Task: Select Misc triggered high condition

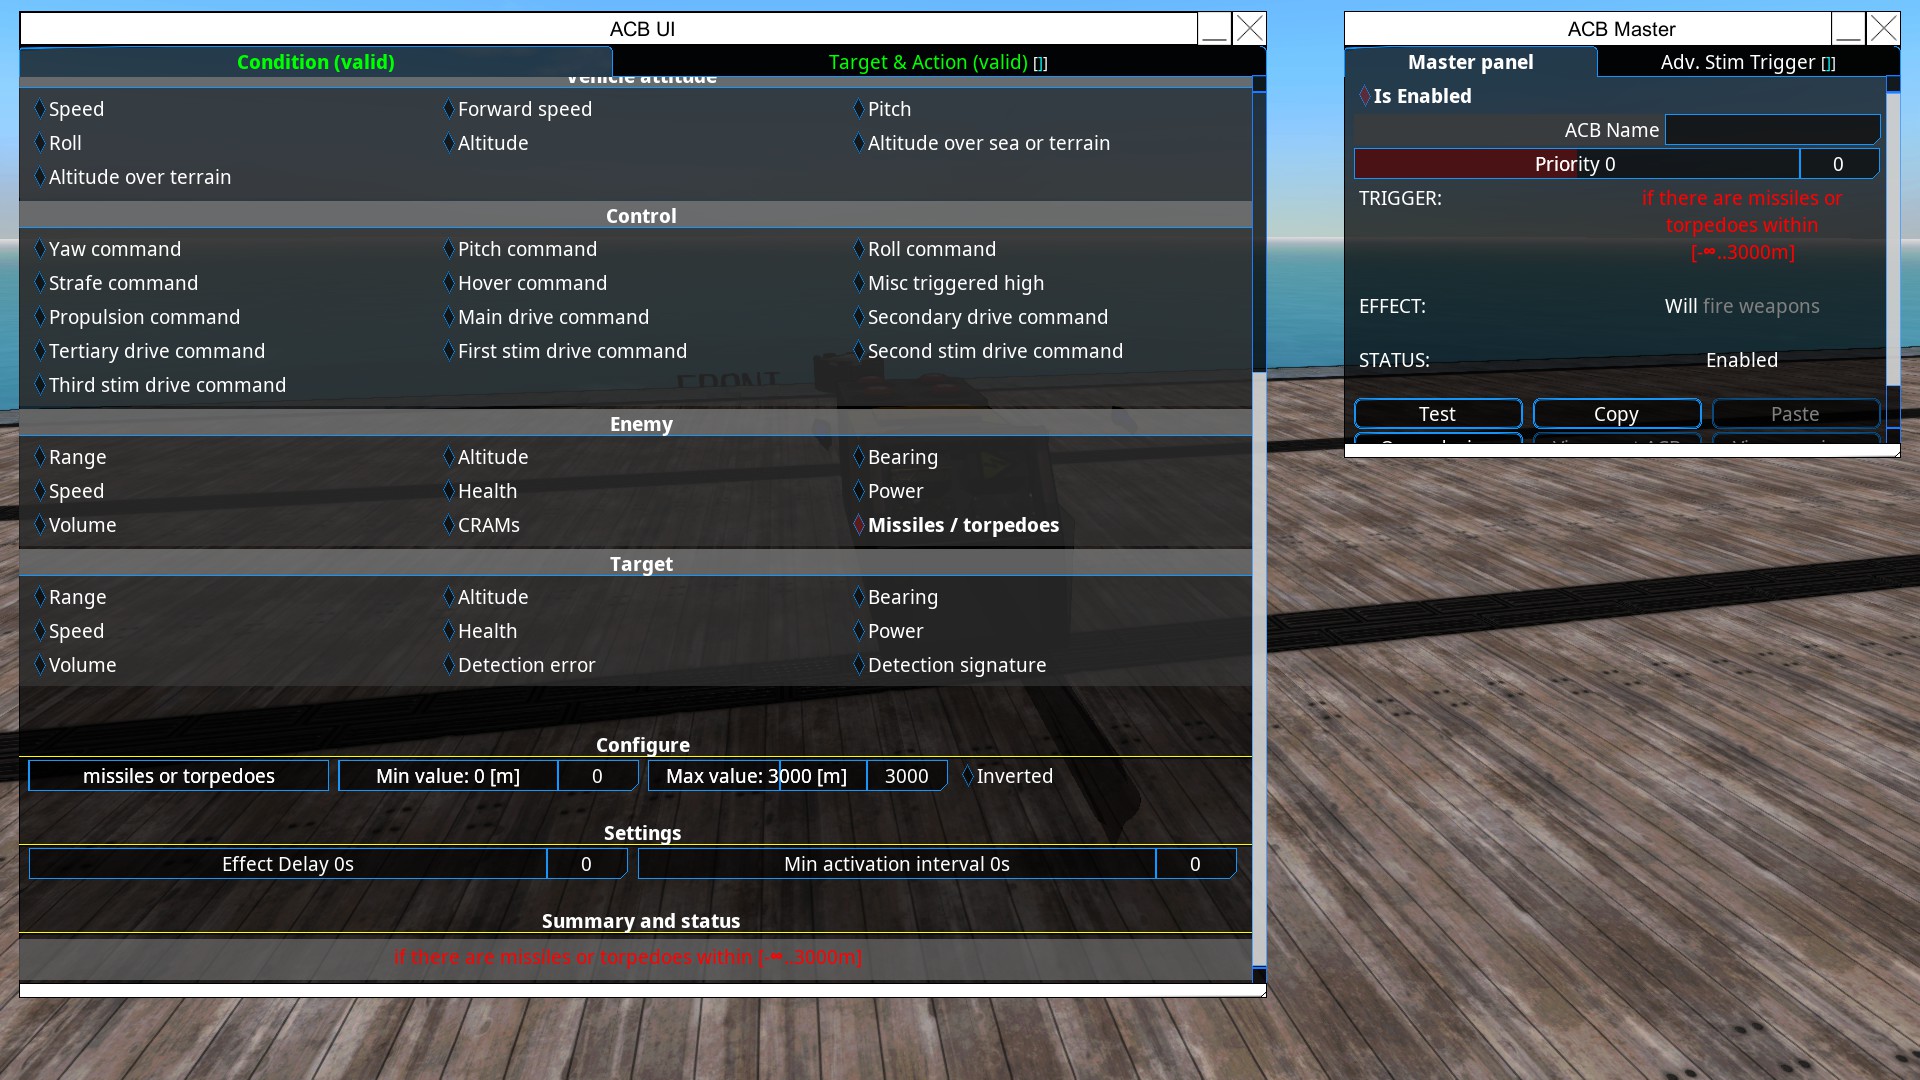Action: [955, 283]
